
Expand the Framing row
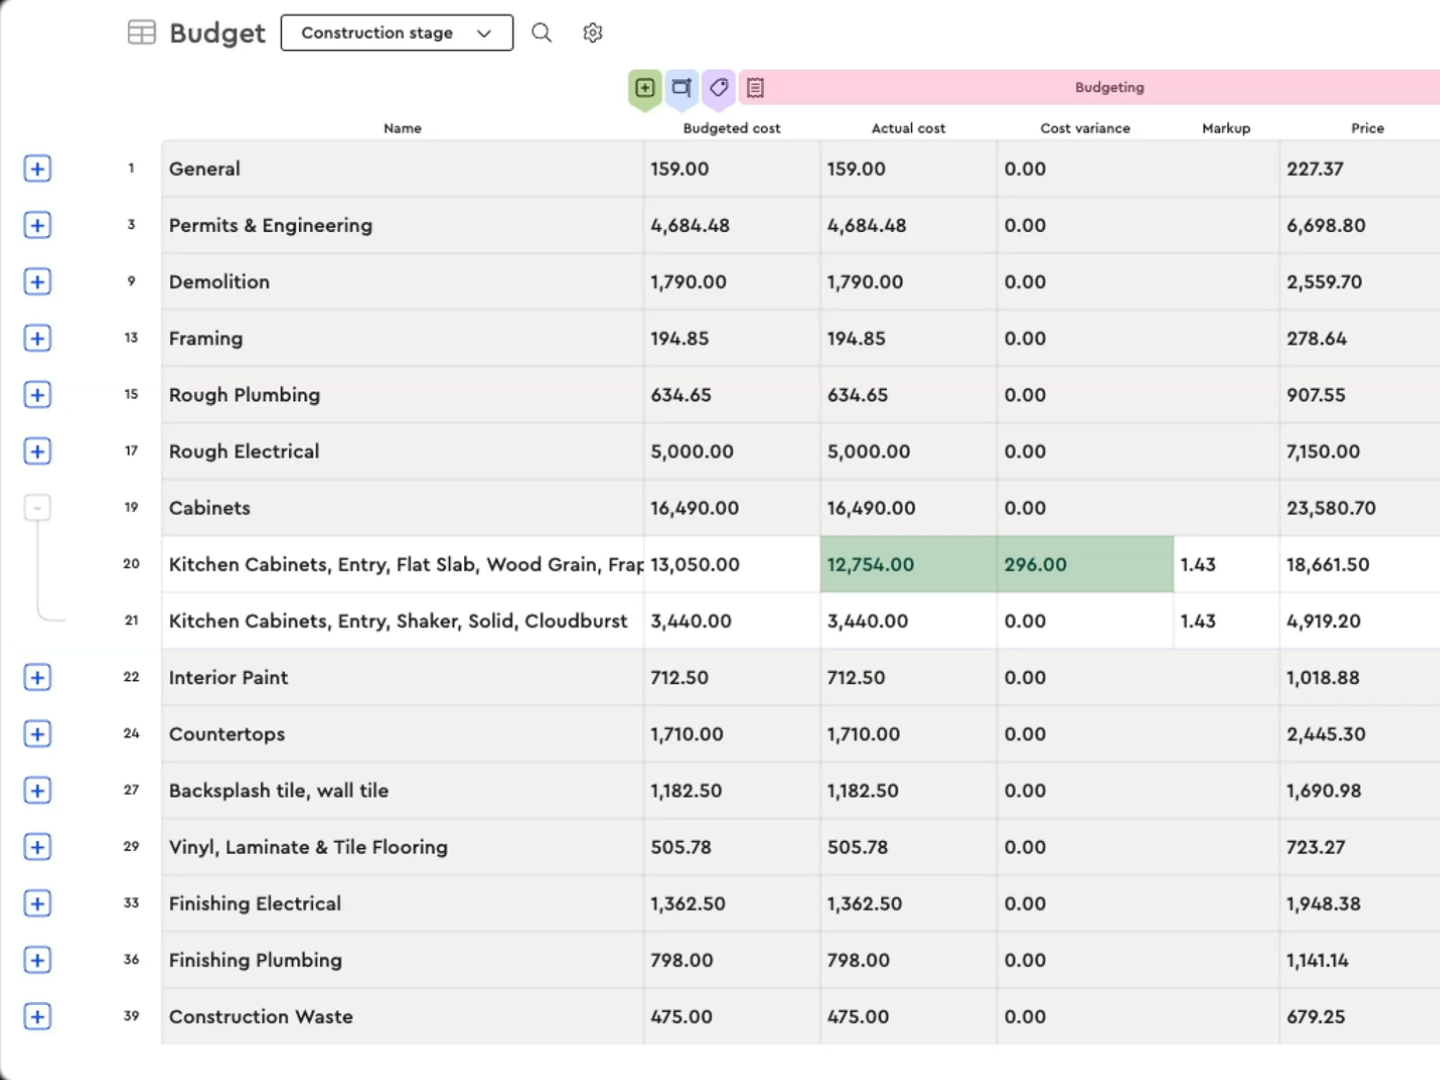tap(37, 338)
